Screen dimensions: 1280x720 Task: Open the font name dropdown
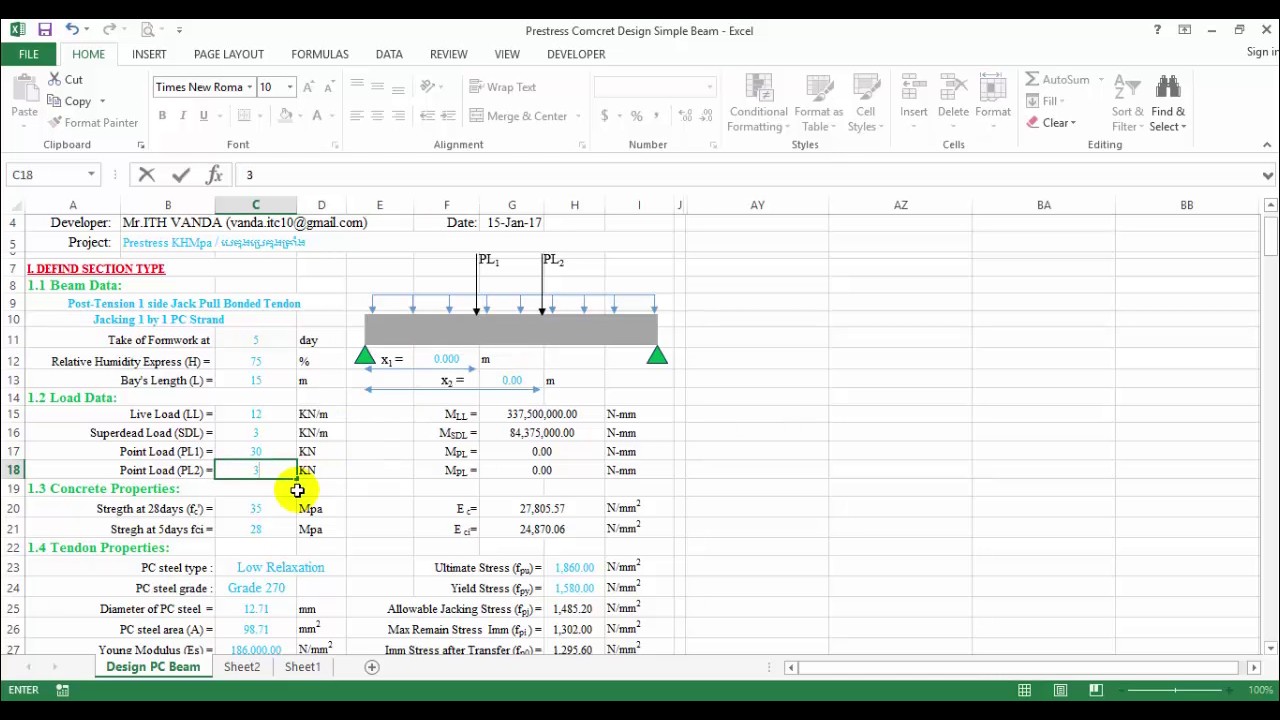click(249, 87)
